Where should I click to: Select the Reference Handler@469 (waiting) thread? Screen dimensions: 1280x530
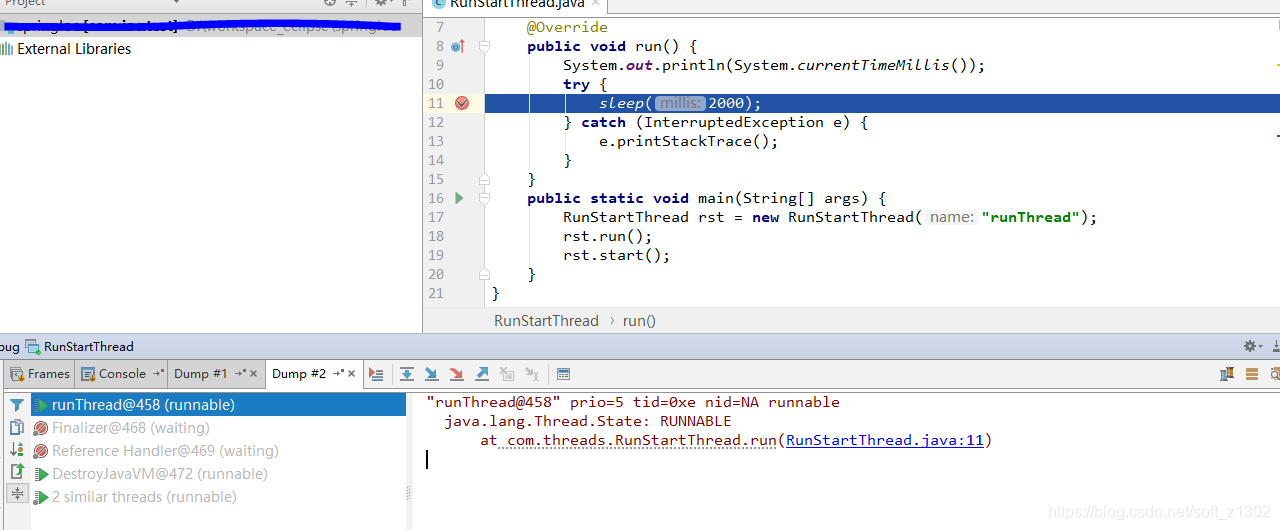point(219,451)
